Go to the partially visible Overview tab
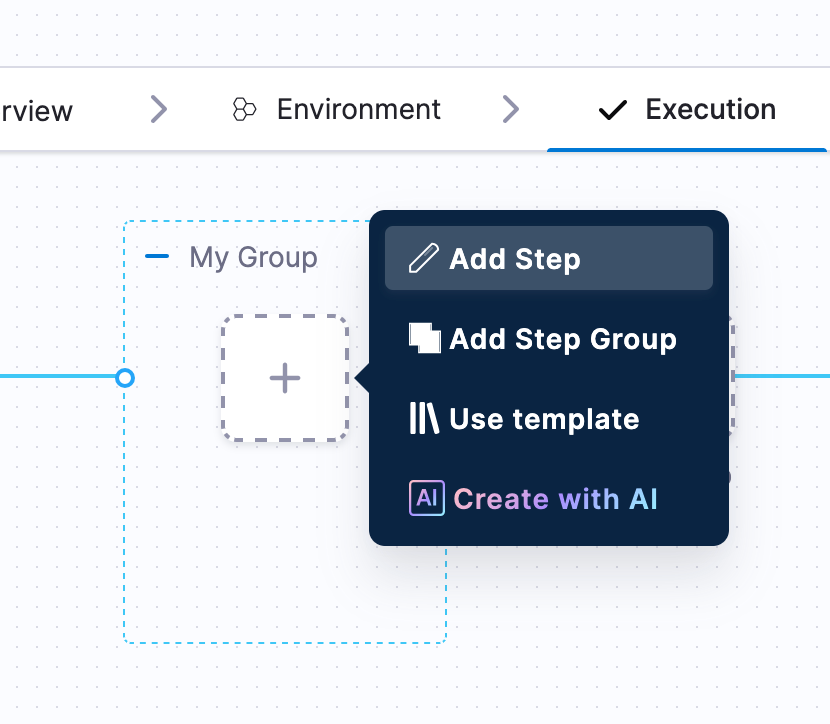Screen dimensions: 830x724 coord(37,110)
